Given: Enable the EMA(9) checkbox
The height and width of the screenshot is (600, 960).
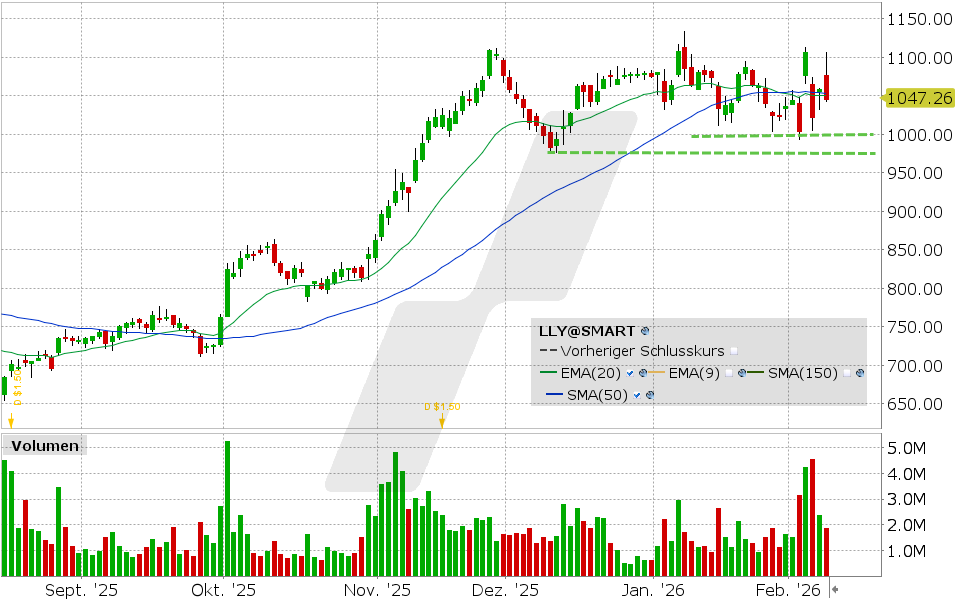Looking at the screenshot, I should [x=729, y=373].
